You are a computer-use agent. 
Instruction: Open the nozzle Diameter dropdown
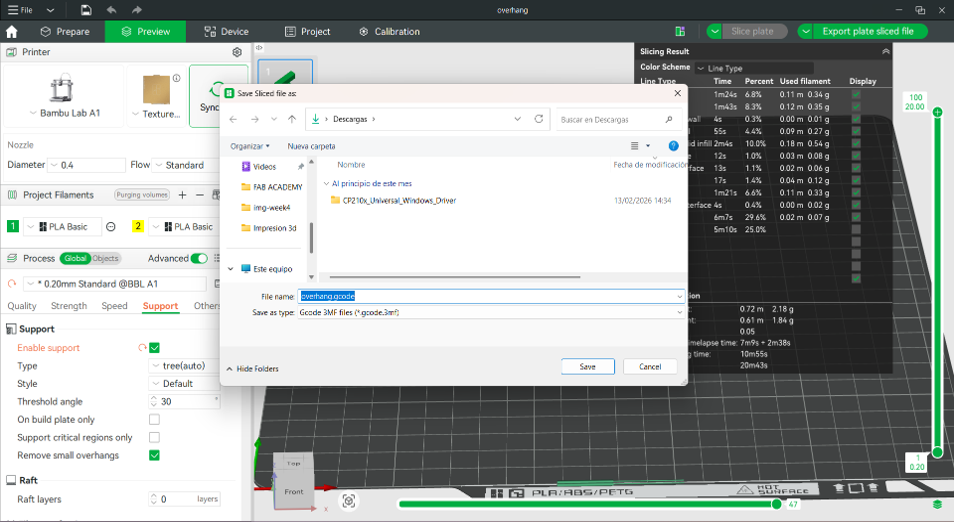click(x=87, y=165)
